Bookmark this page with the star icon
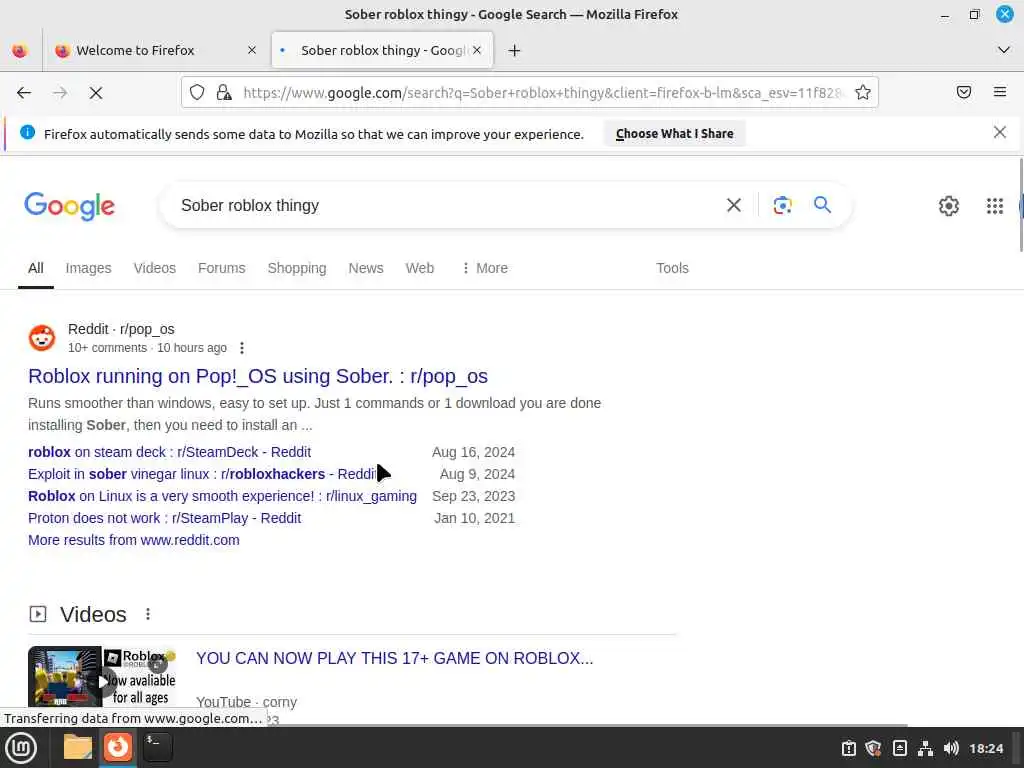1024x768 pixels. tap(863, 92)
